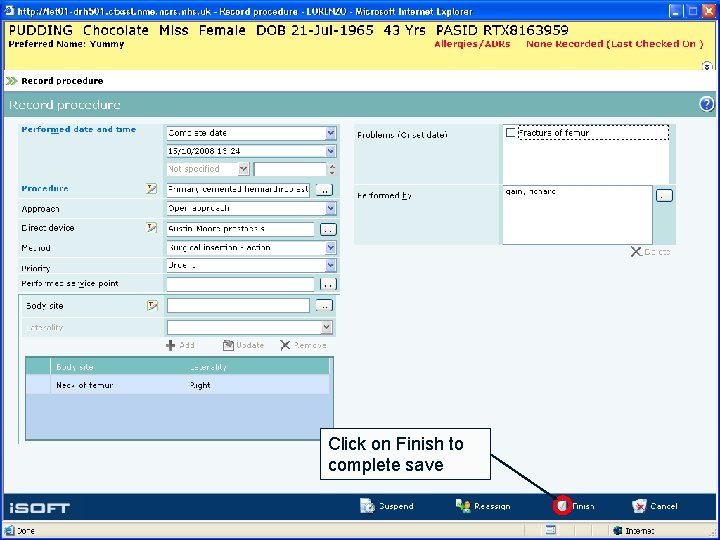The width and height of the screenshot is (720, 540).
Task: Click the edit icon beside Procedure
Action: click(151, 189)
